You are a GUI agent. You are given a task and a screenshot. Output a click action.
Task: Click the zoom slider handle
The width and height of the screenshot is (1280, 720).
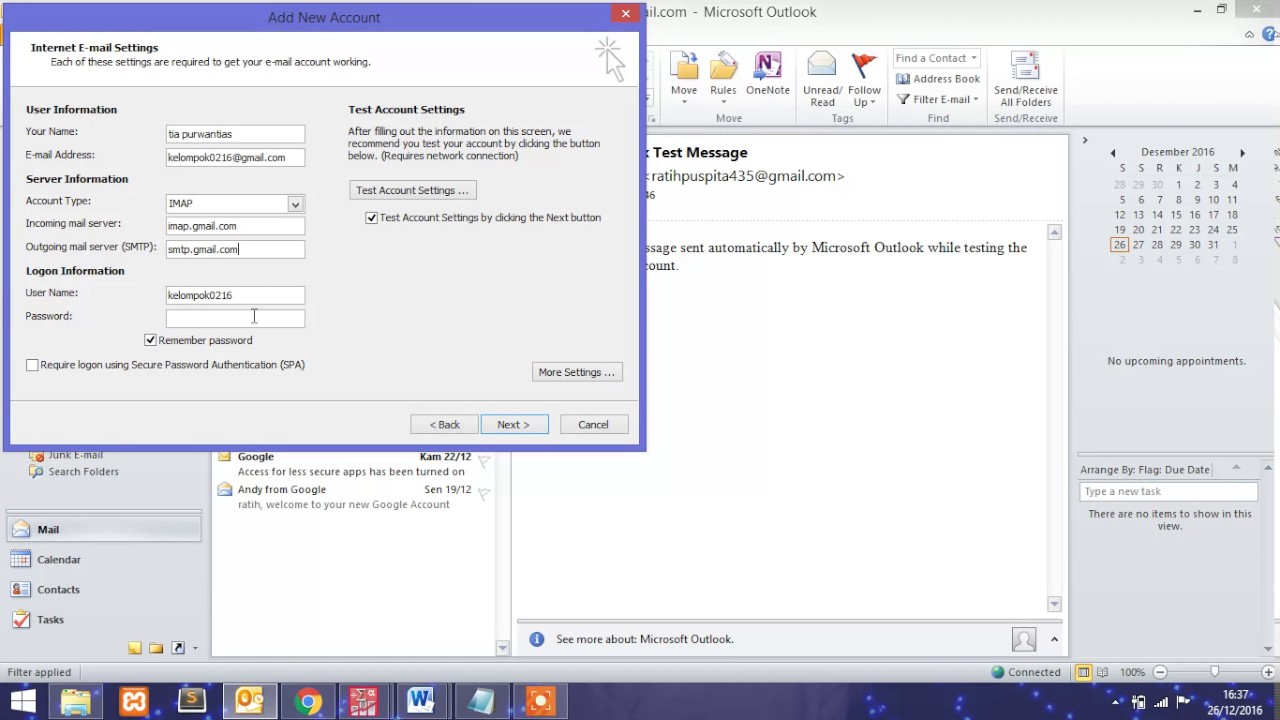[1214, 672]
